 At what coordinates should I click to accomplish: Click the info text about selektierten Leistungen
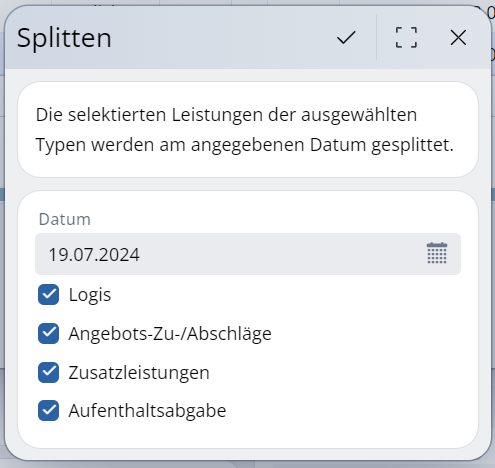tap(245, 129)
